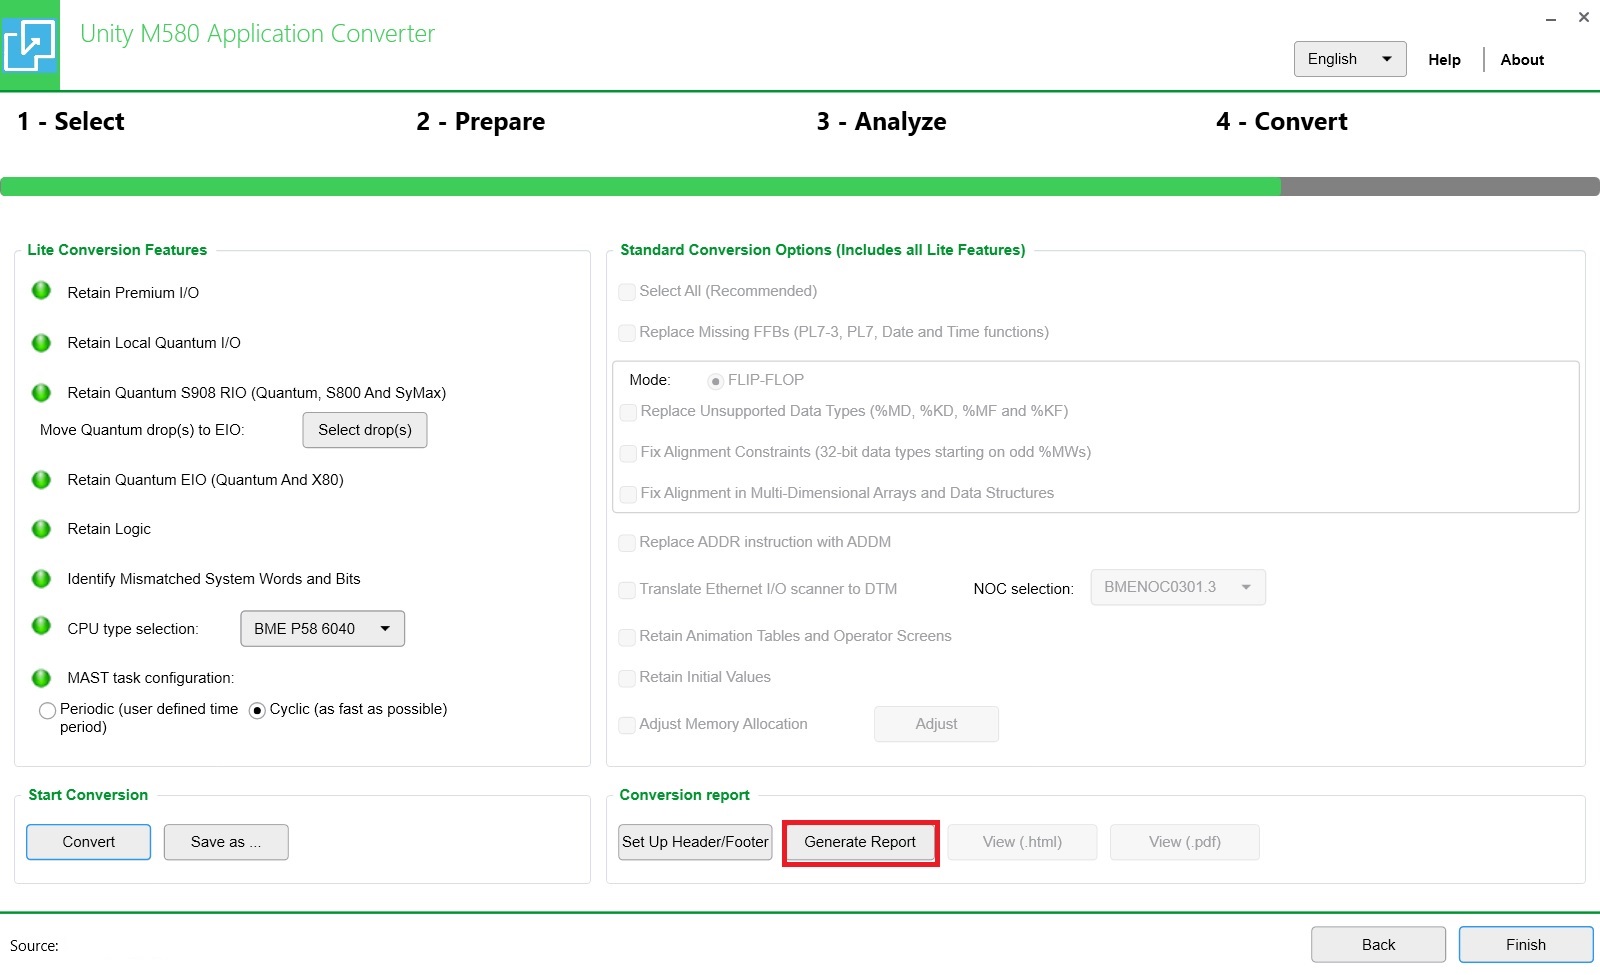Click the Adjust memory button
This screenshot has height=975, width=1600.
tap(936, 724)
